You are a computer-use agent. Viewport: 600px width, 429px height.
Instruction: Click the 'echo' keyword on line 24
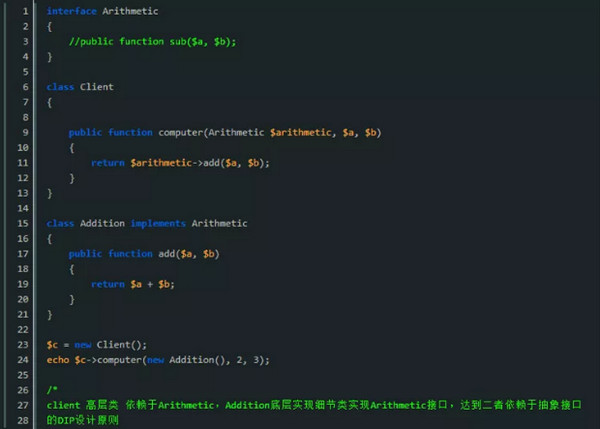pos(58,359)
